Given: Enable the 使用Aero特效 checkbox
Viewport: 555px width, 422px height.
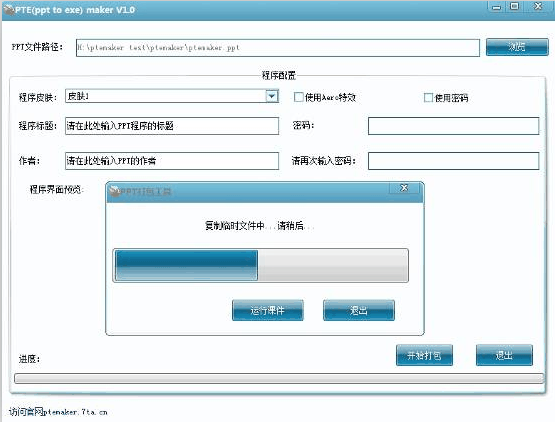Looking at the screenshot, I should click(298, 97).
